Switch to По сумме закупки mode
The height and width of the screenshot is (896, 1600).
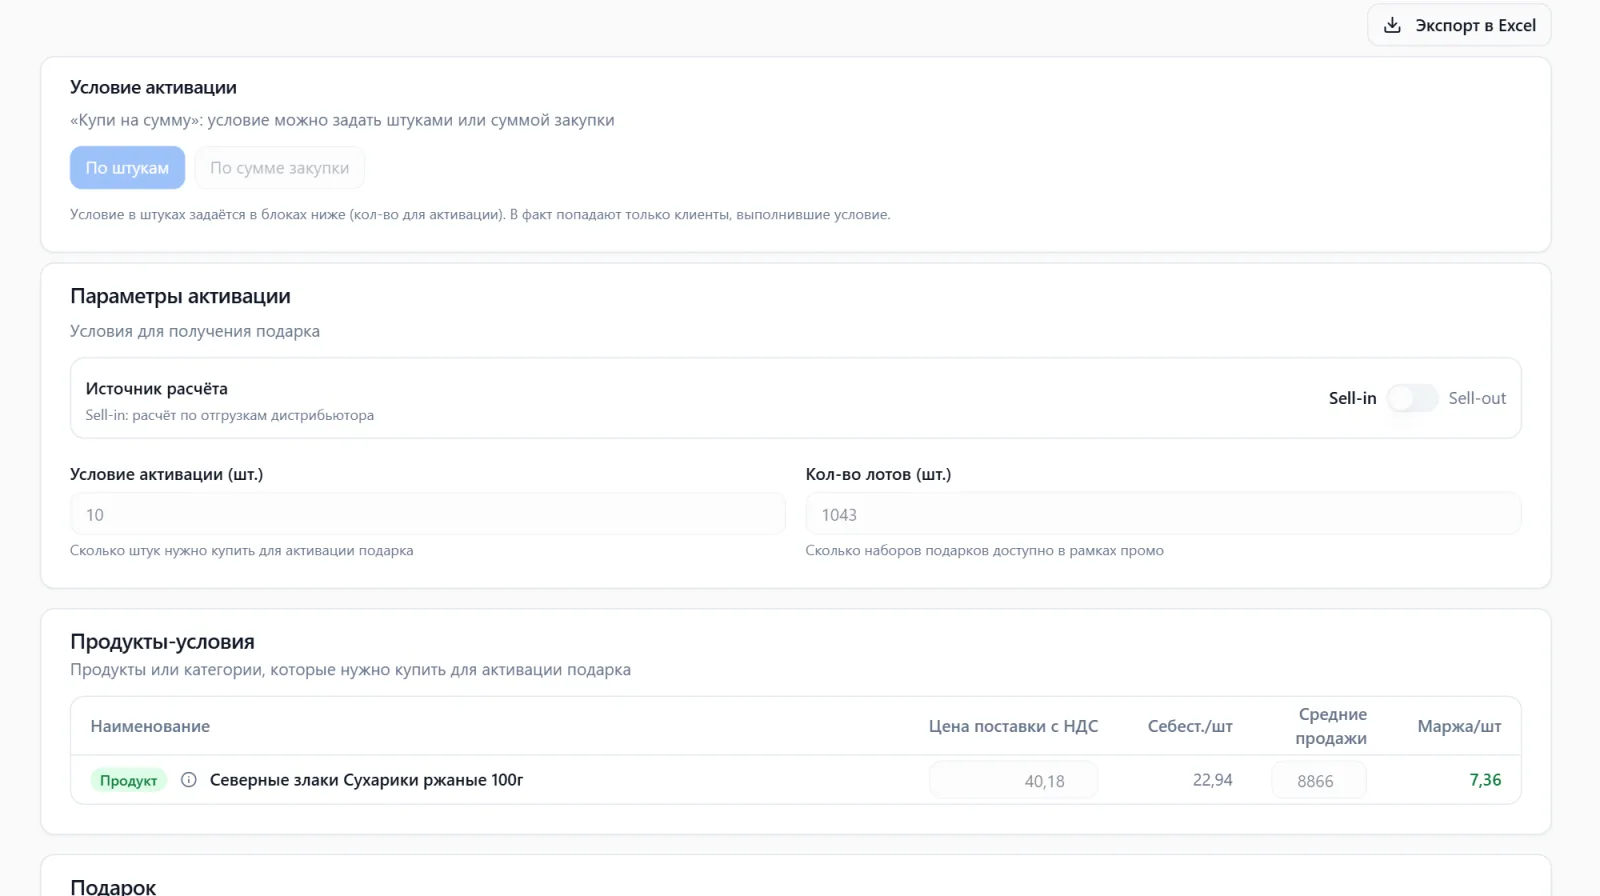[280, 168]
